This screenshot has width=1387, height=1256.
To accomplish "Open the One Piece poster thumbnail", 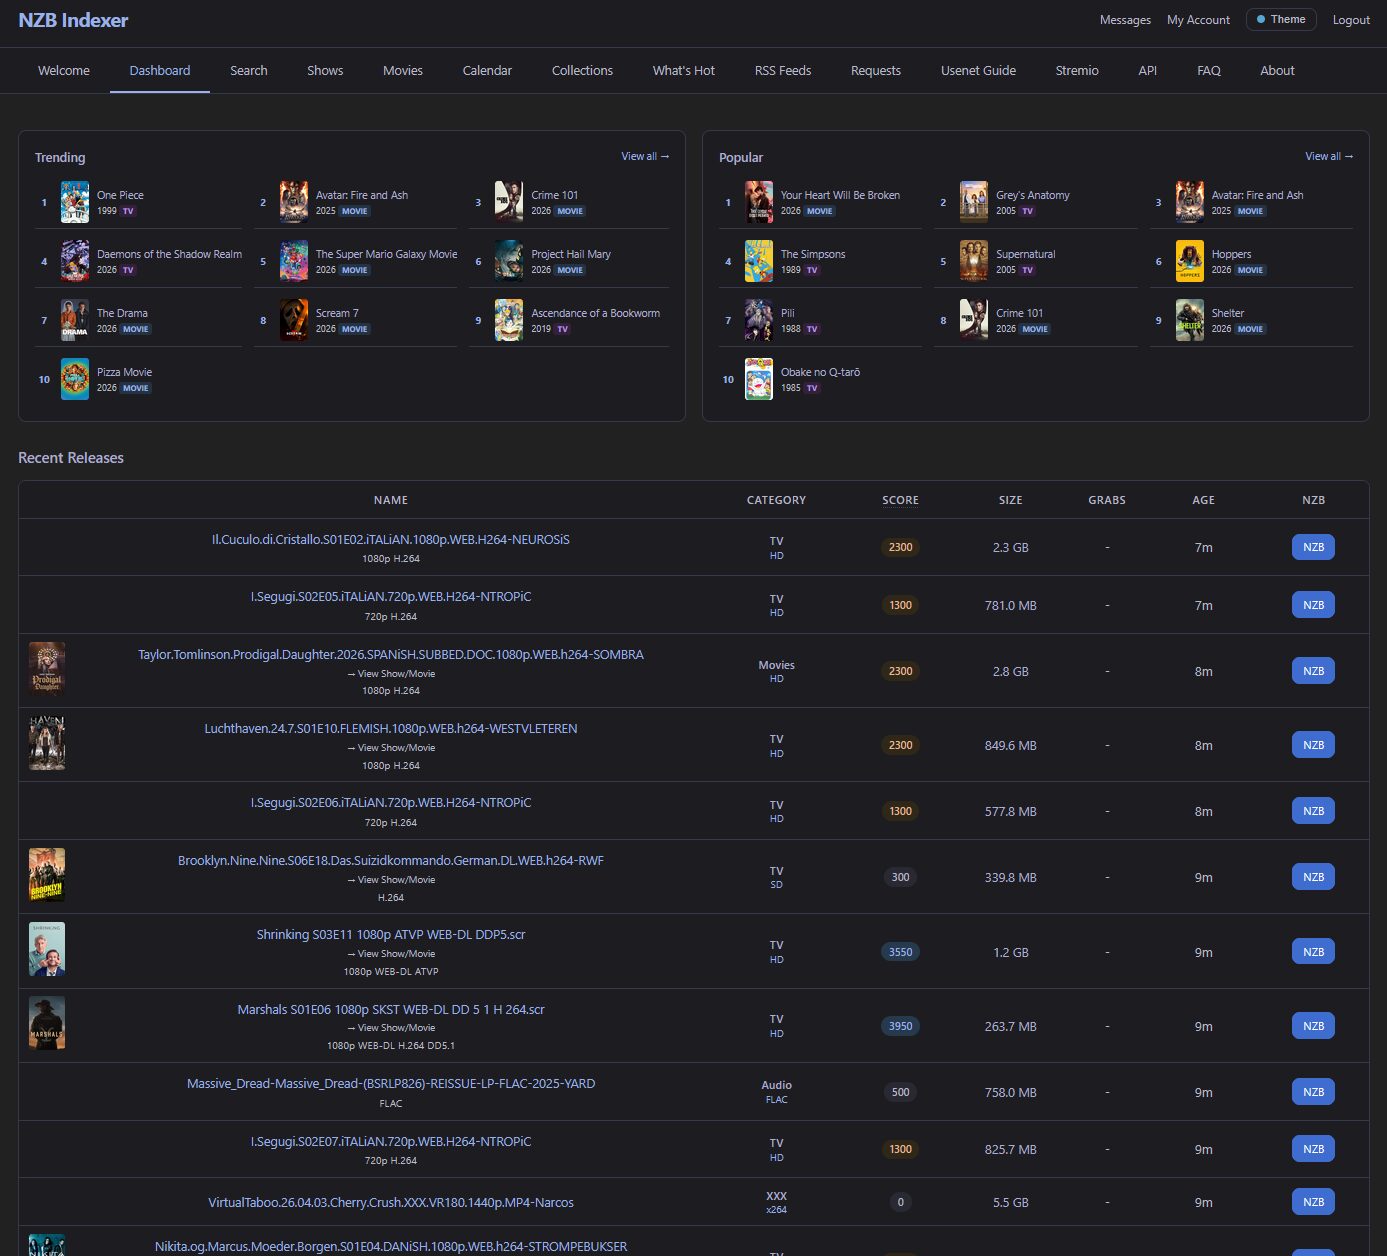I will point(75,202).
